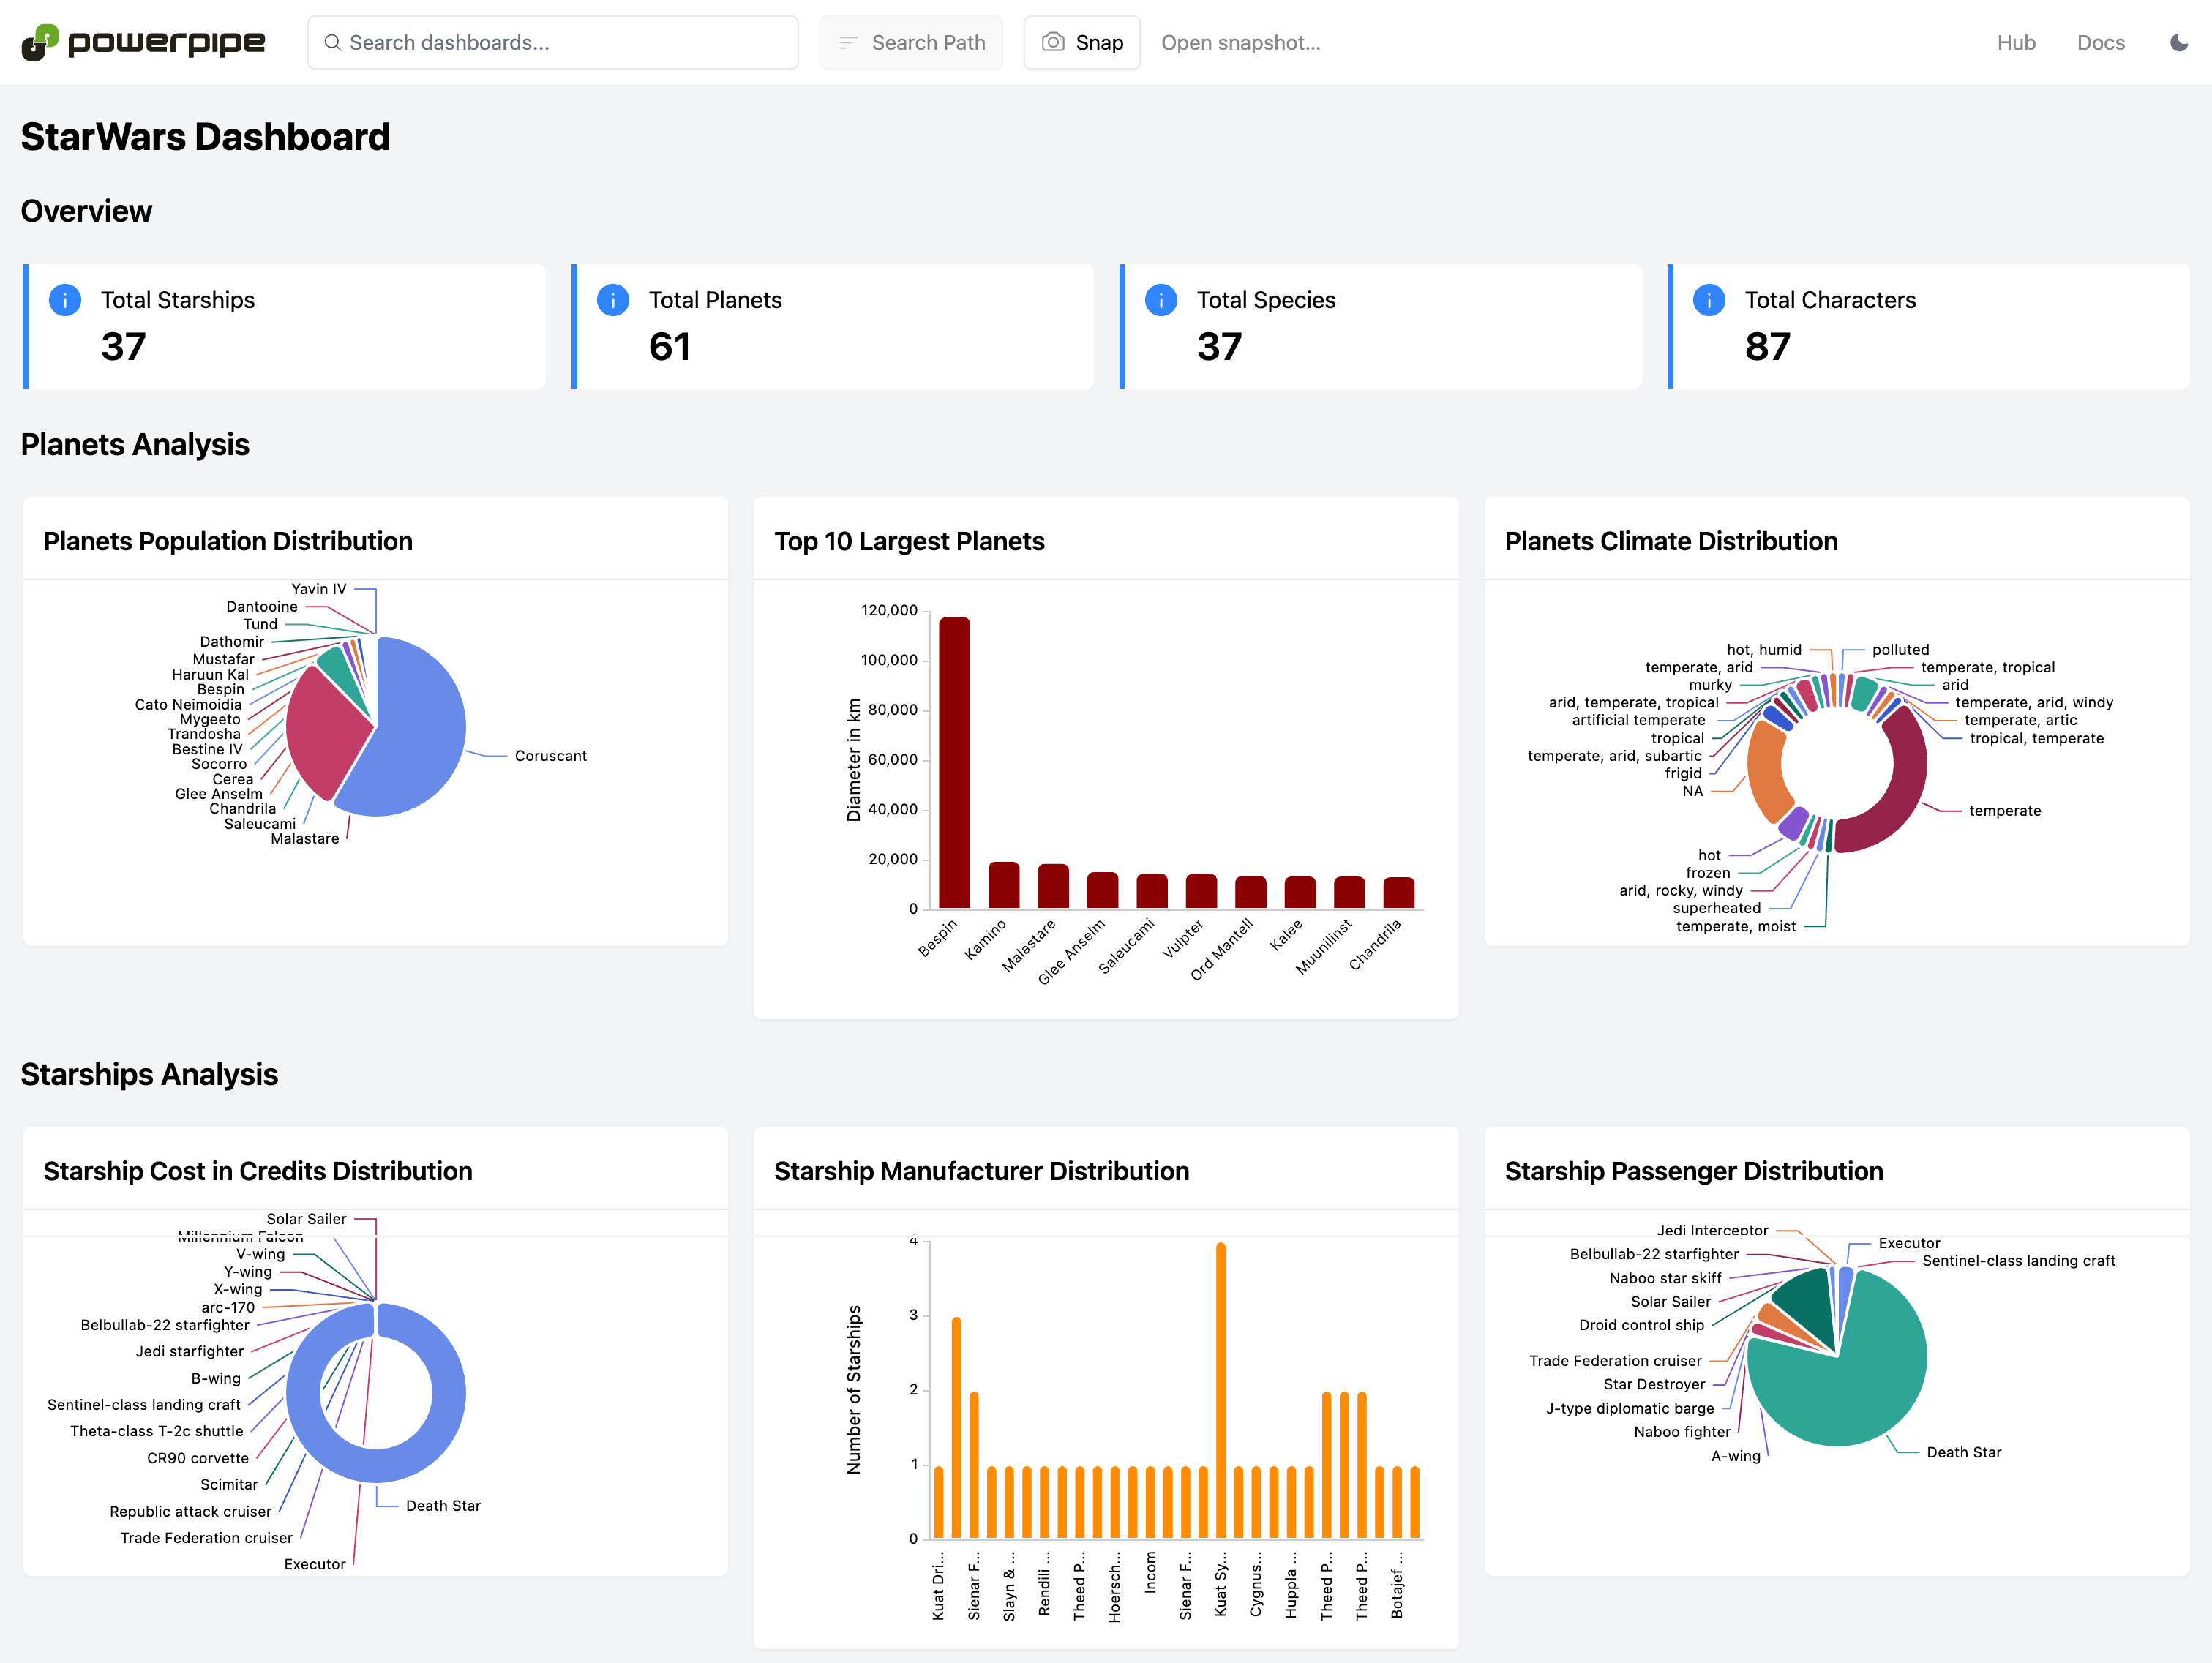The height and width of the screenshot is (1663, 2212).
Task: Click the tallest Kuat Sy... manufacturer bar
Action: (x=1221, y=1390)
